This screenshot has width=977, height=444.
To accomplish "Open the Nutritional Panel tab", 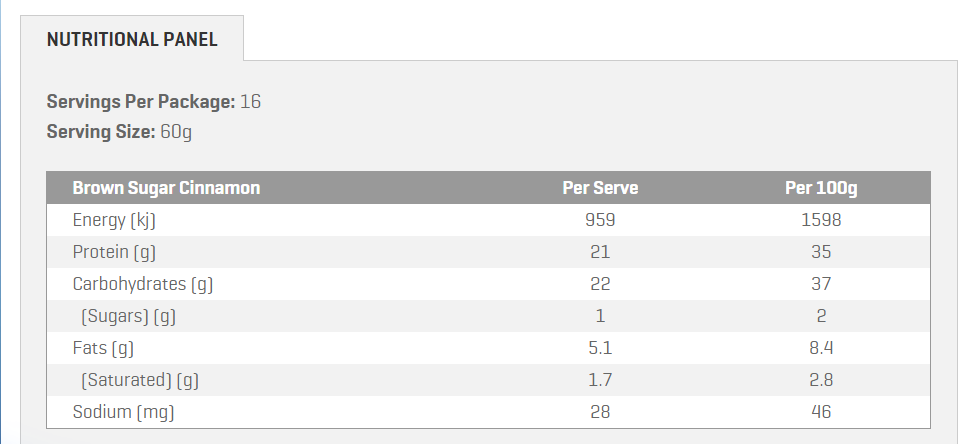I will [132, 40].
